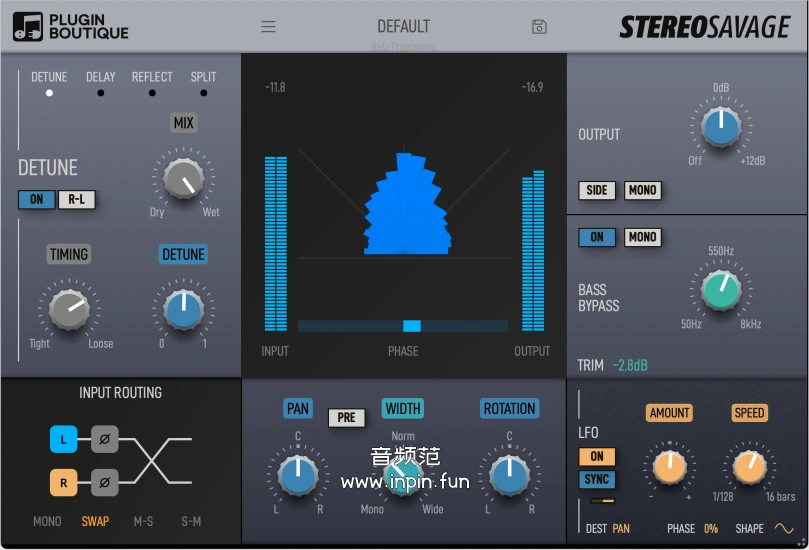The height and width of the screenshot is (550, 809).
Task: Open the hamburger preset menu
Action: (x=268, y=26)
